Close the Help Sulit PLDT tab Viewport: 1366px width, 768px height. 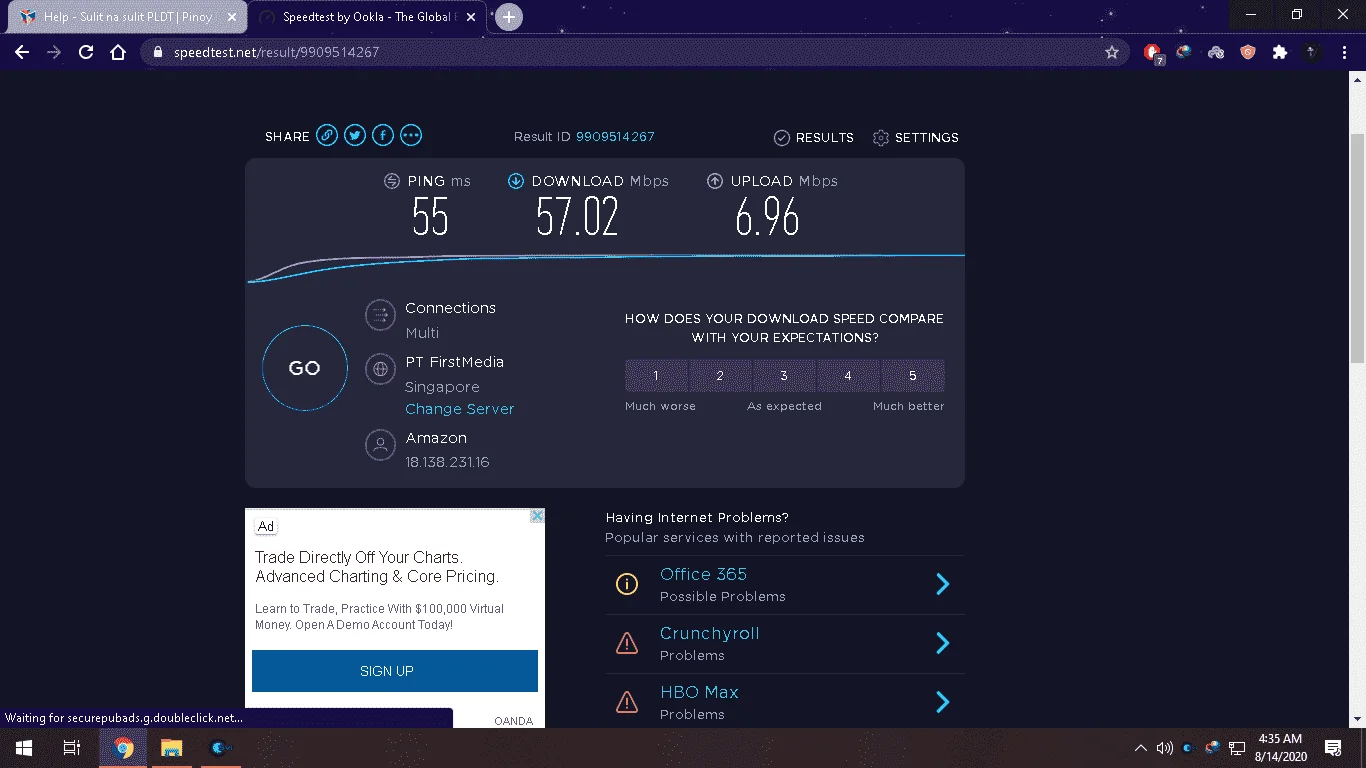(232, 17)
